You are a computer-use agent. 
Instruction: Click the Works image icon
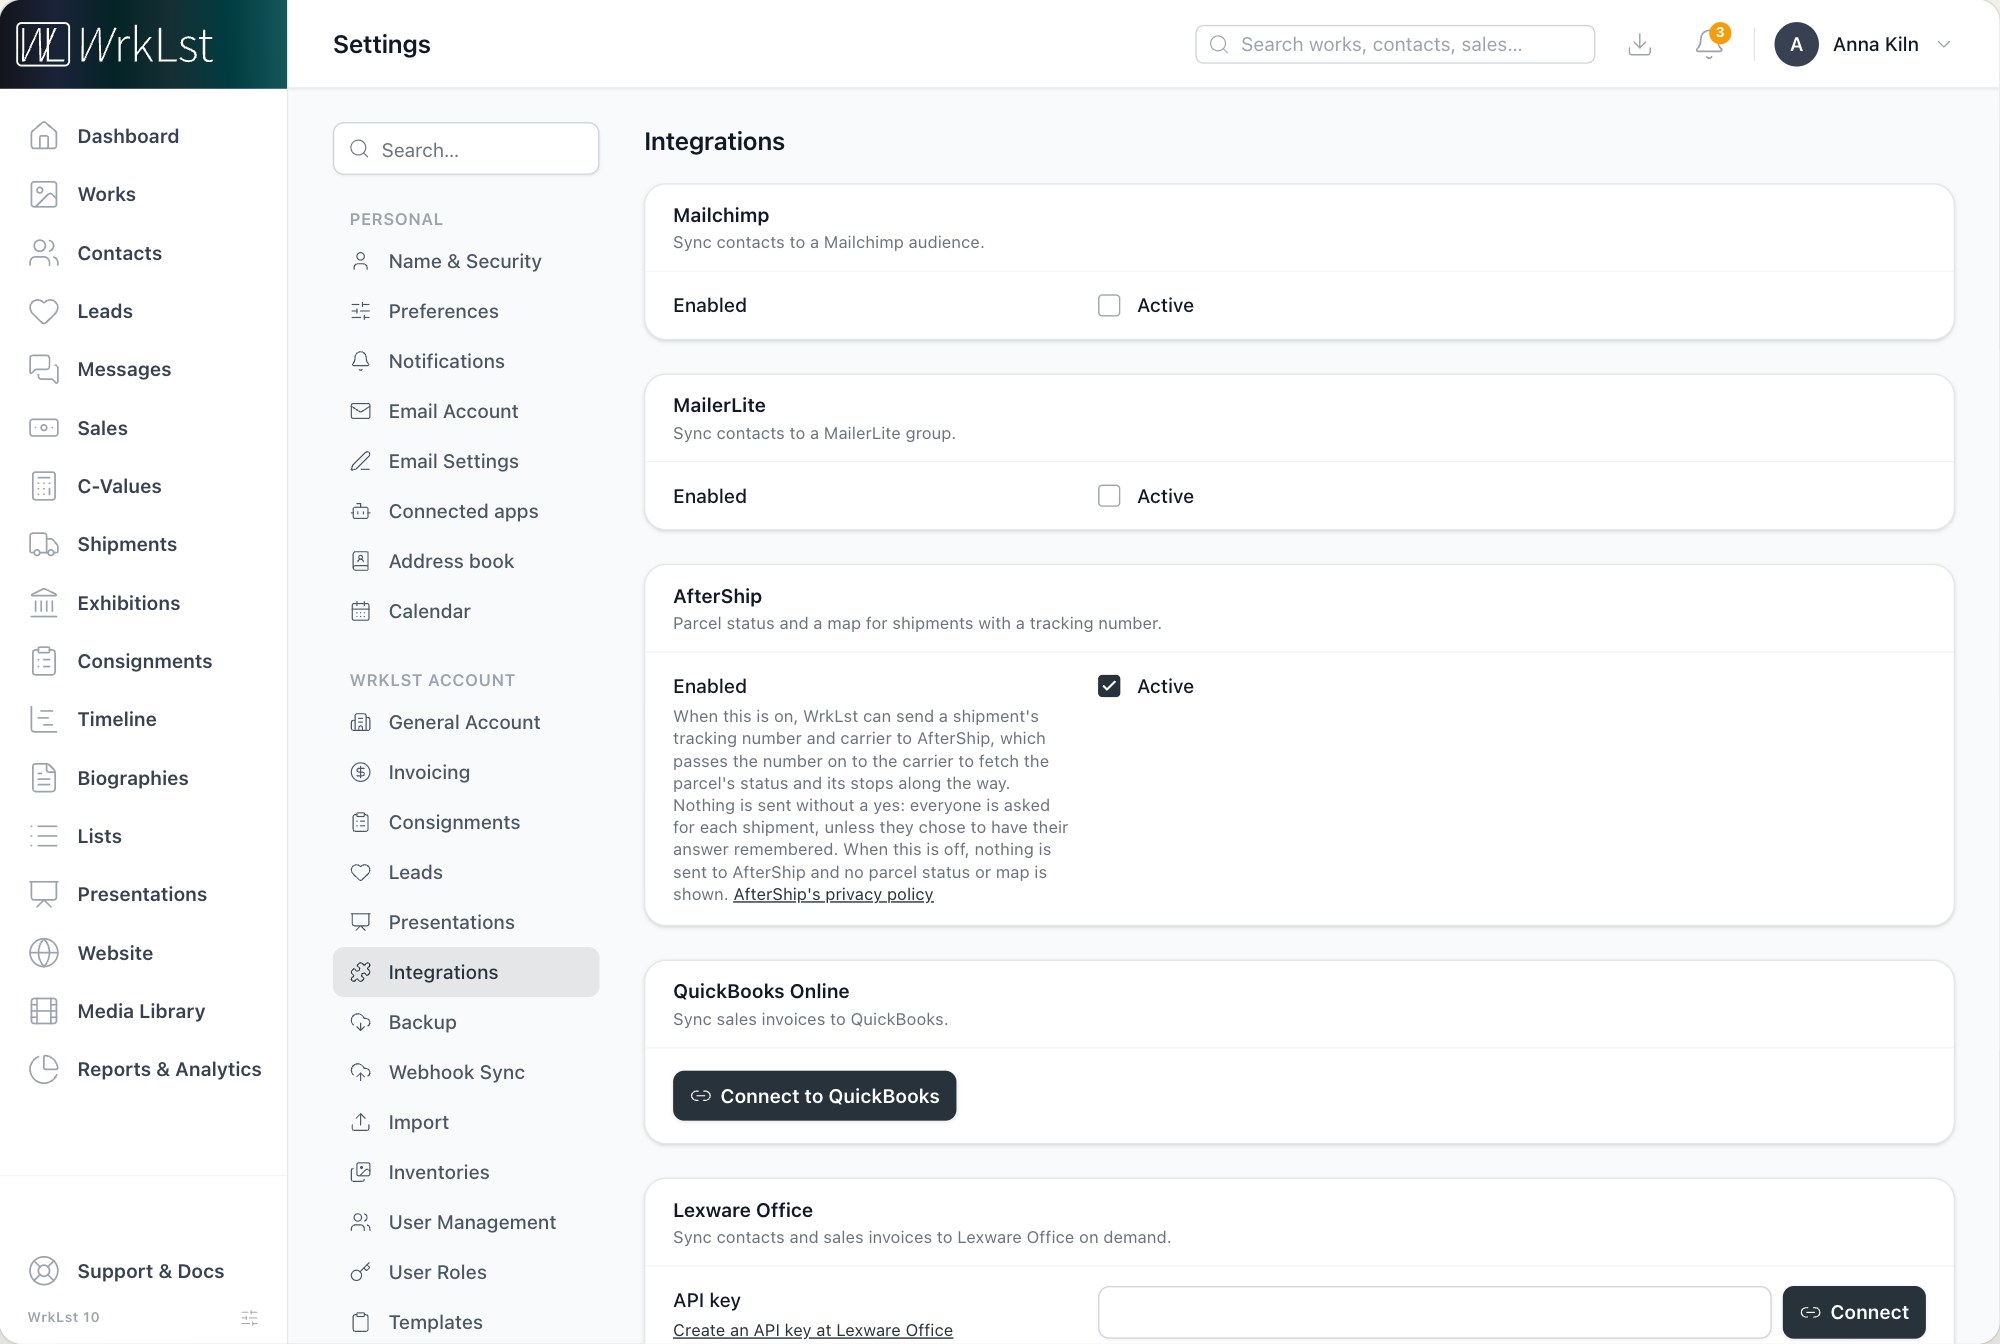pyautogui.click(x=44, y=194)
